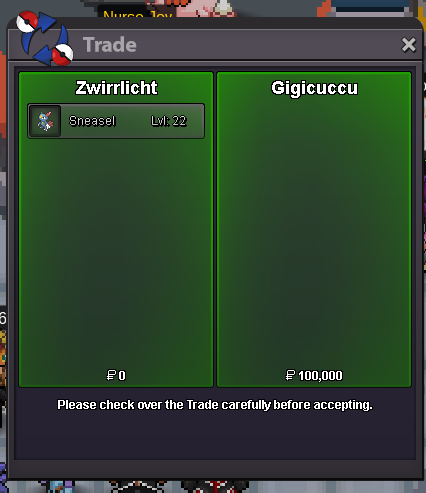Click empty area of Gigicuccu's offer panel
This screenshot has width=426, height=493.
point(314,233)
